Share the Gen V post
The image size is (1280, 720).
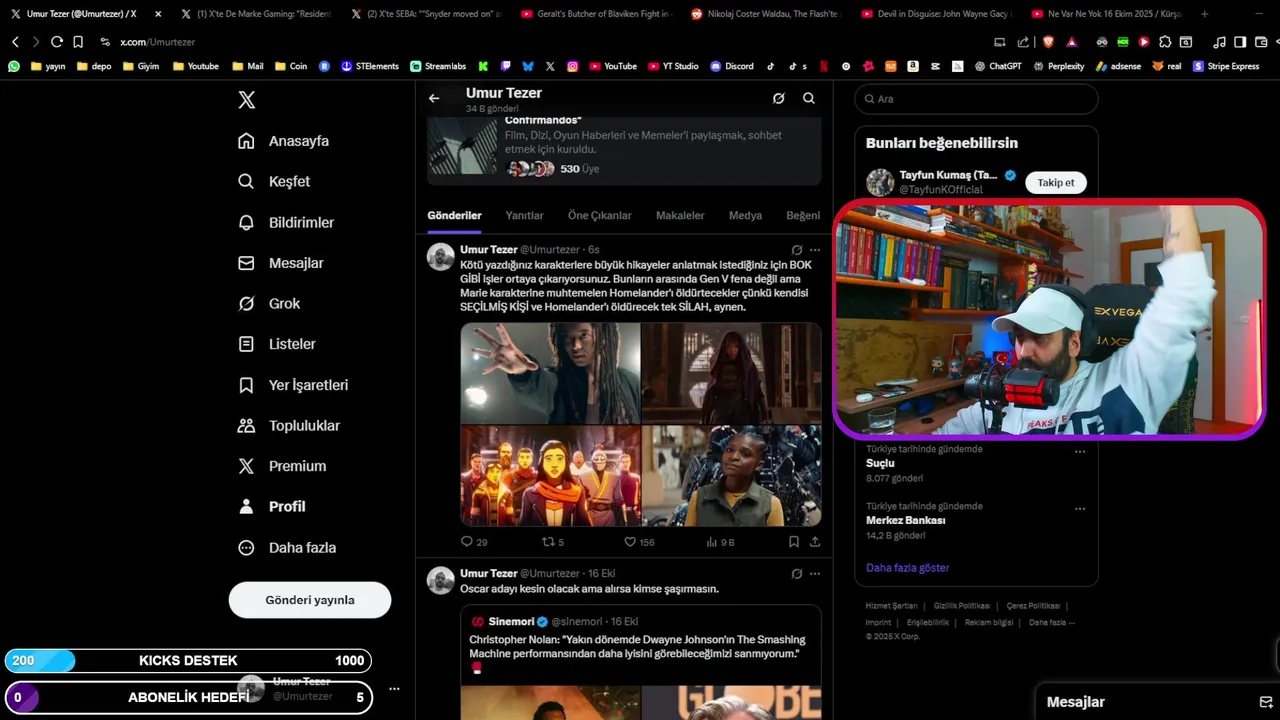pyautogui.click(x=815, y=542)
